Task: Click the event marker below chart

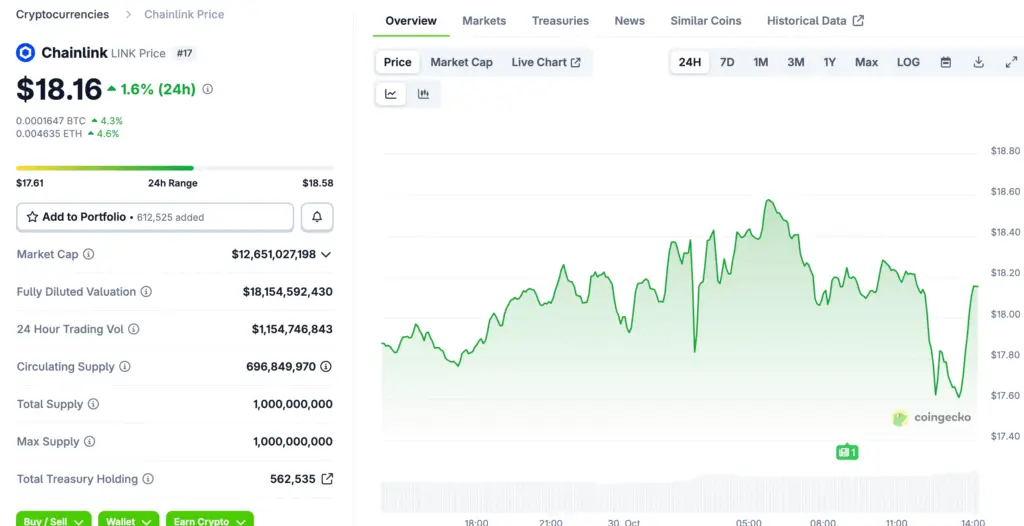Action: (847, 452)
